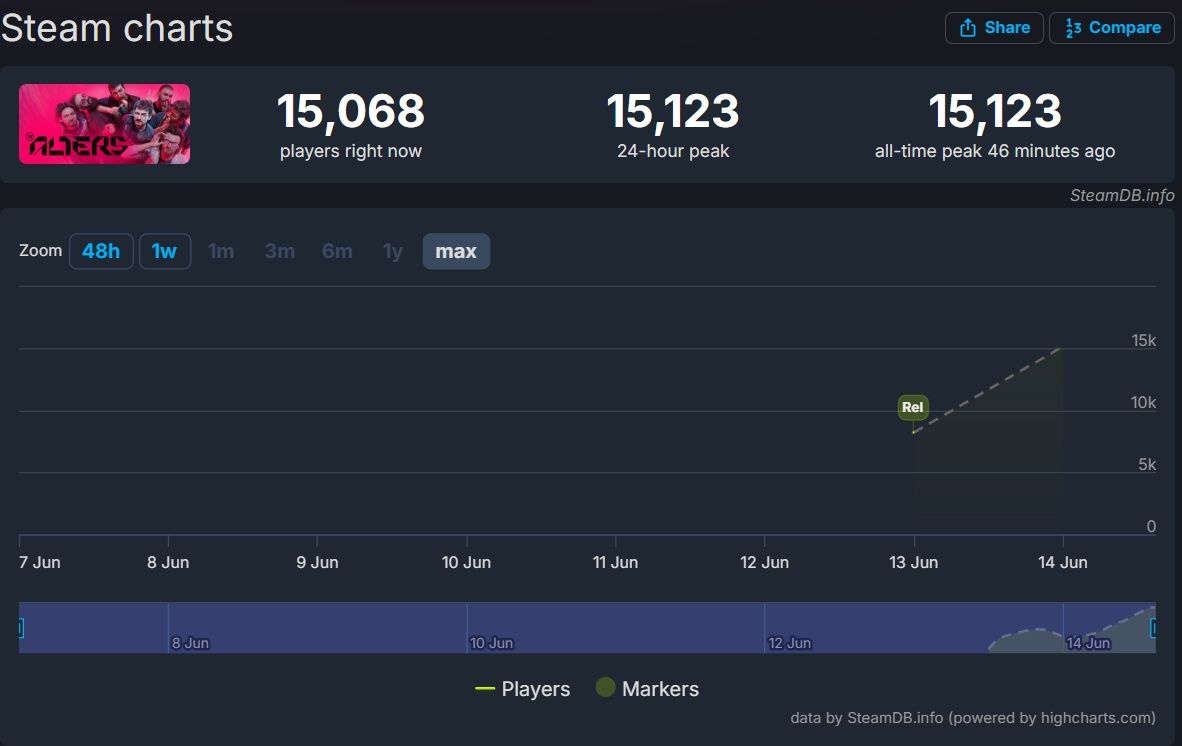Click the olive Markers circle icon
The width and height of the screenshot is (1182, 746).
[605, 688]
